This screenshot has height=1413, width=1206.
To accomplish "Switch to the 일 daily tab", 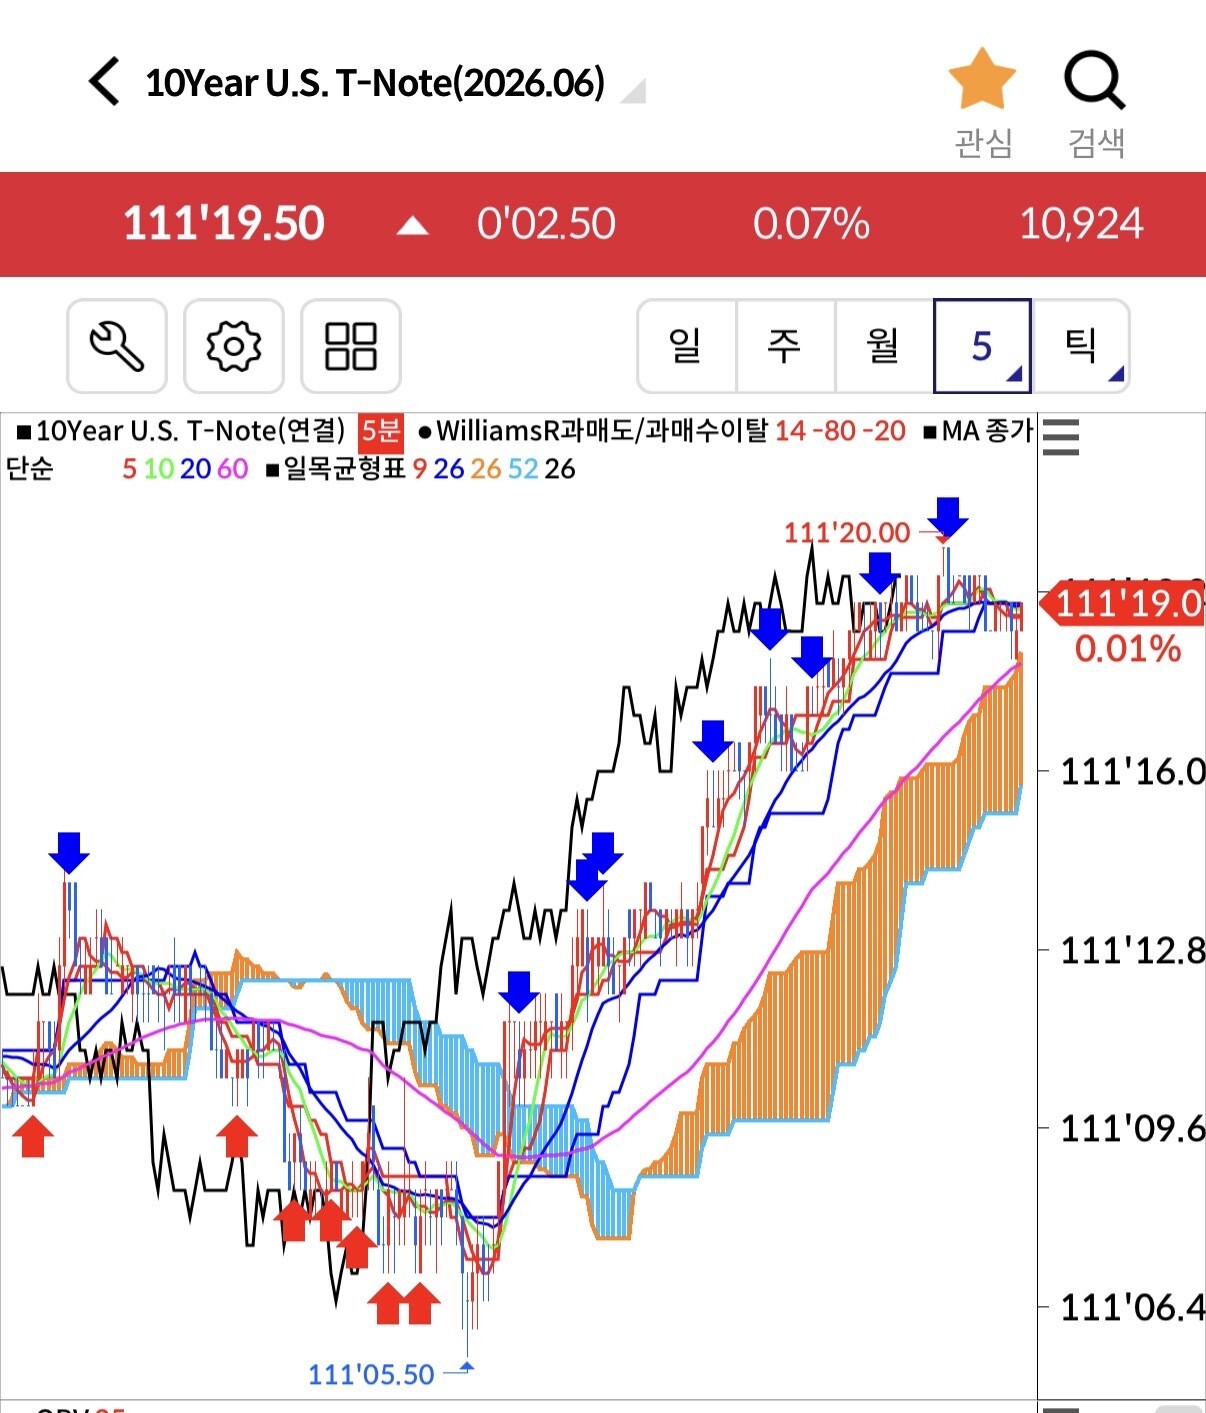I will pos(686,346).
